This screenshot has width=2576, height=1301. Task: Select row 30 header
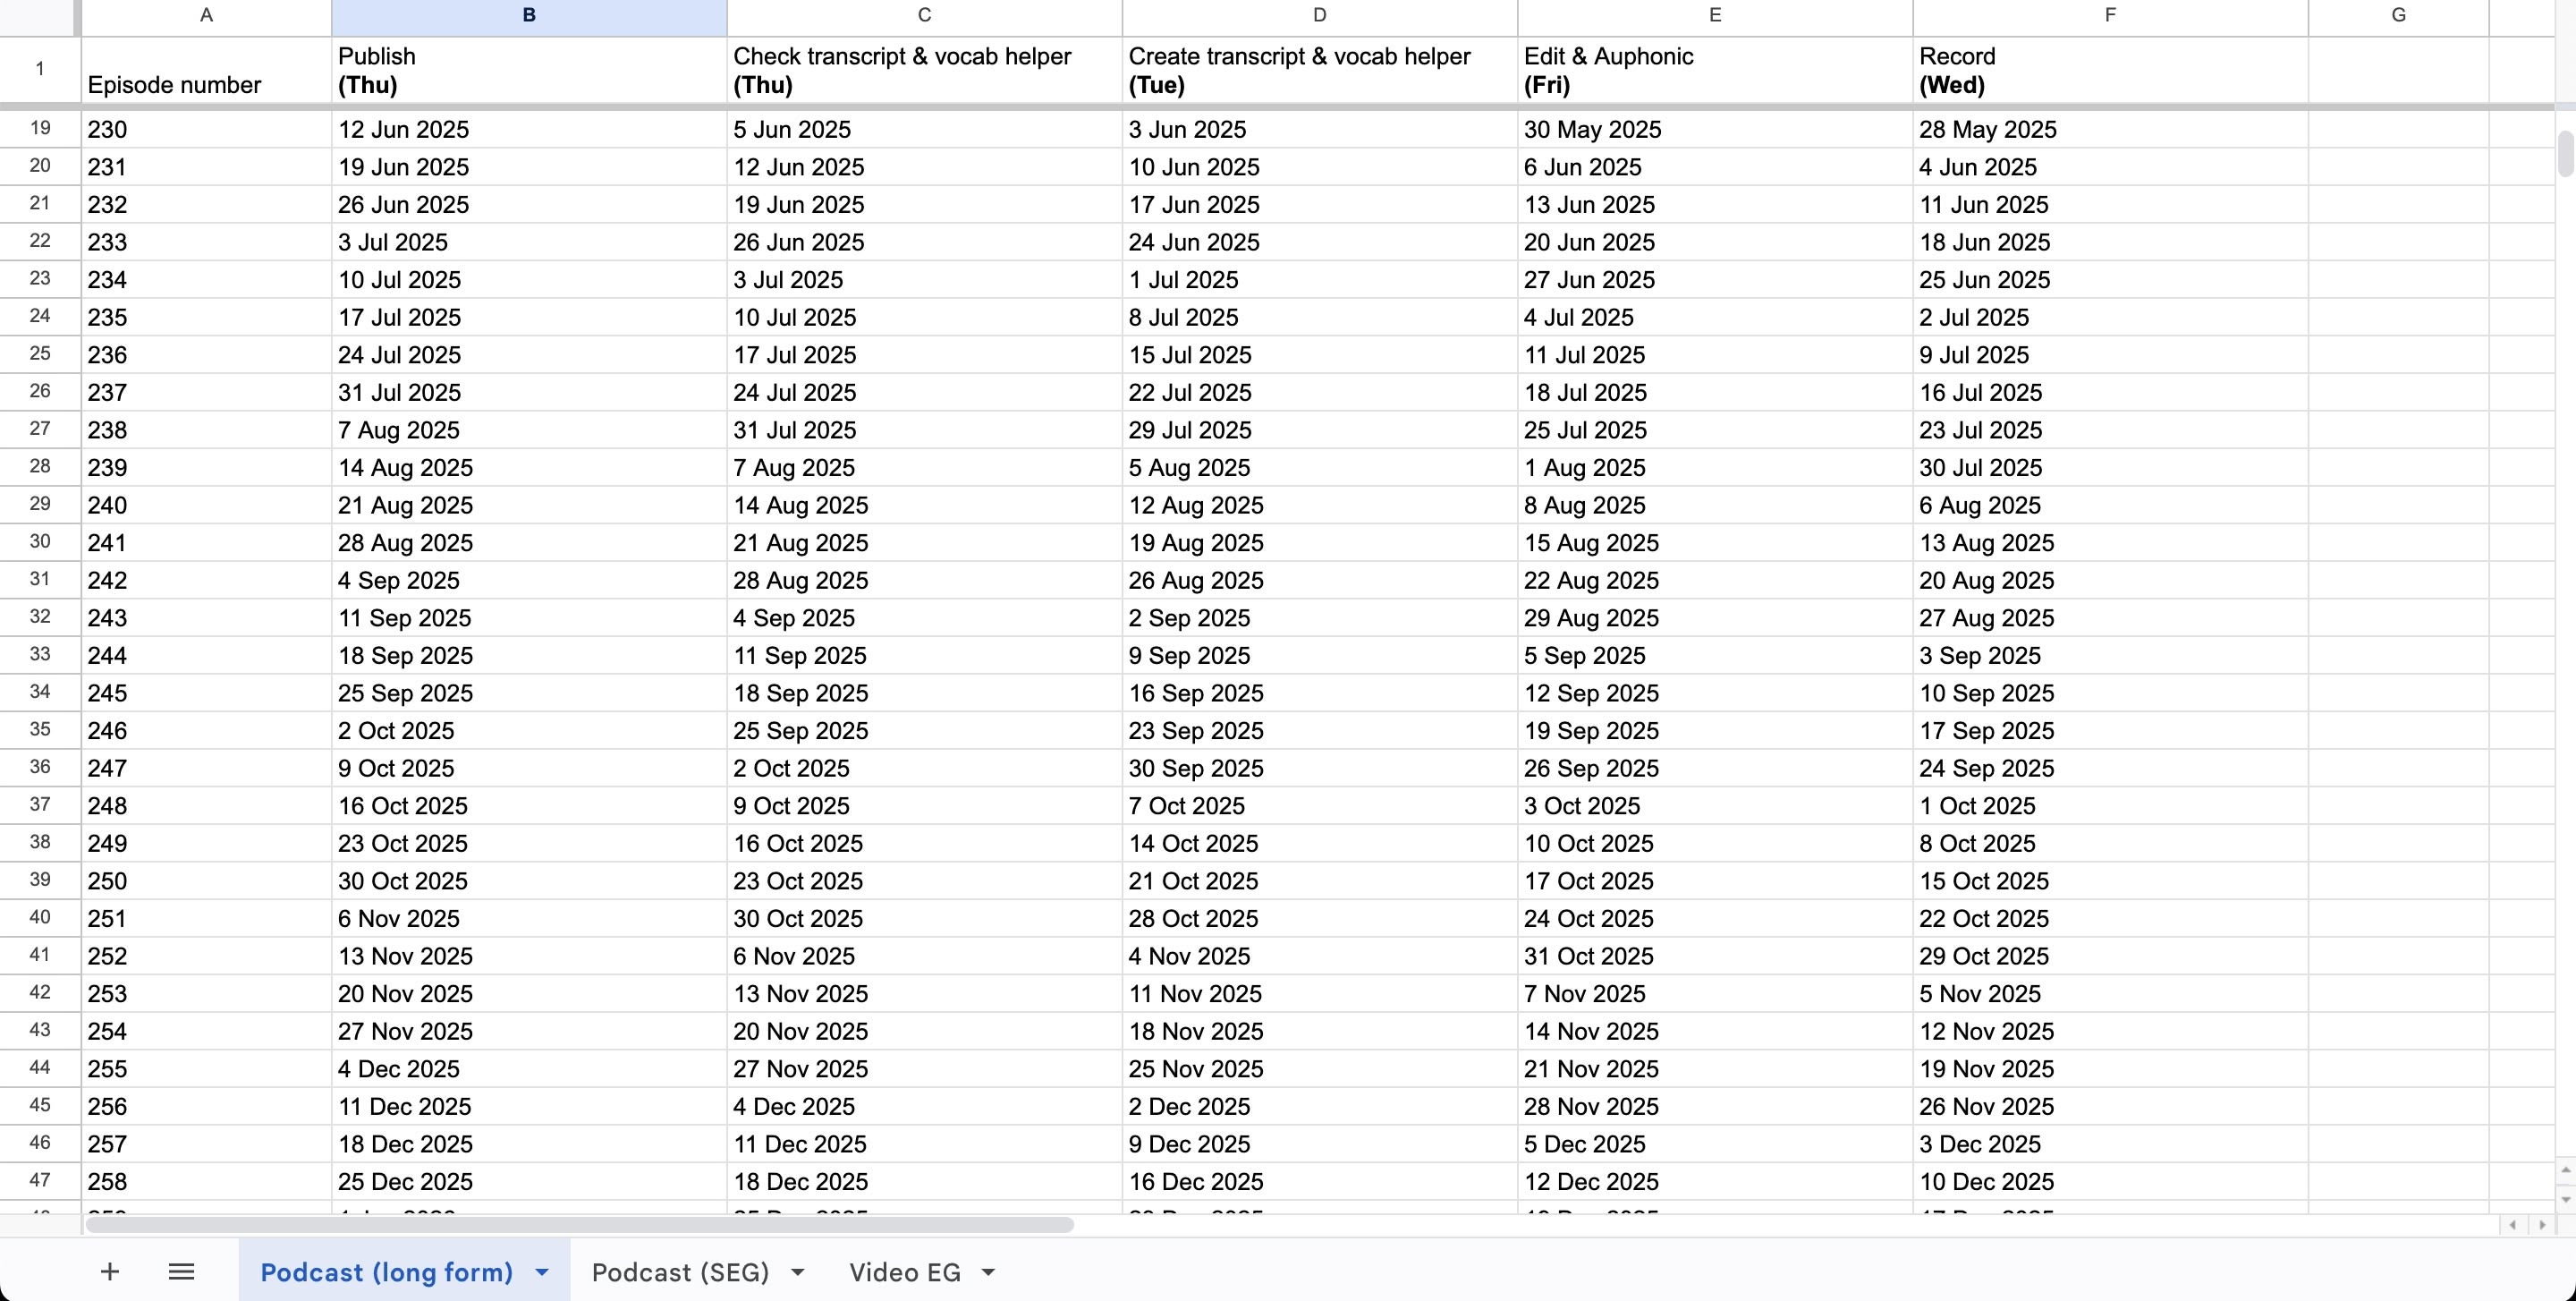click(40, 542)
